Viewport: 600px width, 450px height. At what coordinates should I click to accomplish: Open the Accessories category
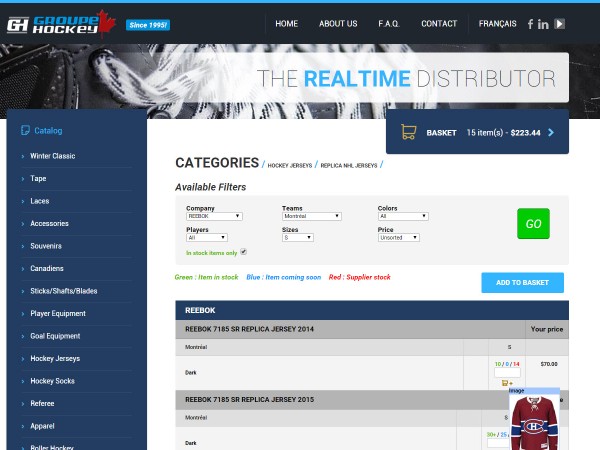point(49,223)
